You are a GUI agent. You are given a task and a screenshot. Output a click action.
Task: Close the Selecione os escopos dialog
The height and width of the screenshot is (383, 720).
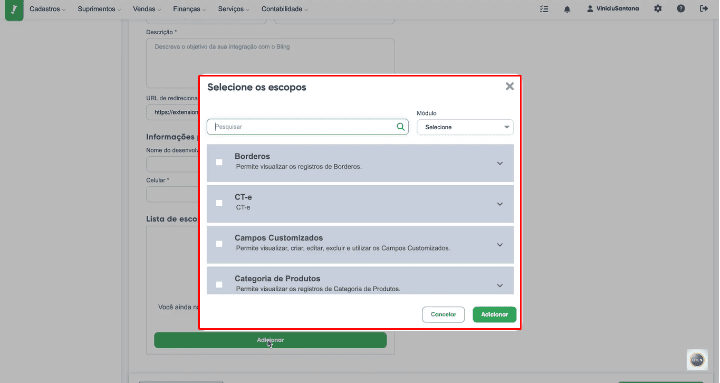510,86
